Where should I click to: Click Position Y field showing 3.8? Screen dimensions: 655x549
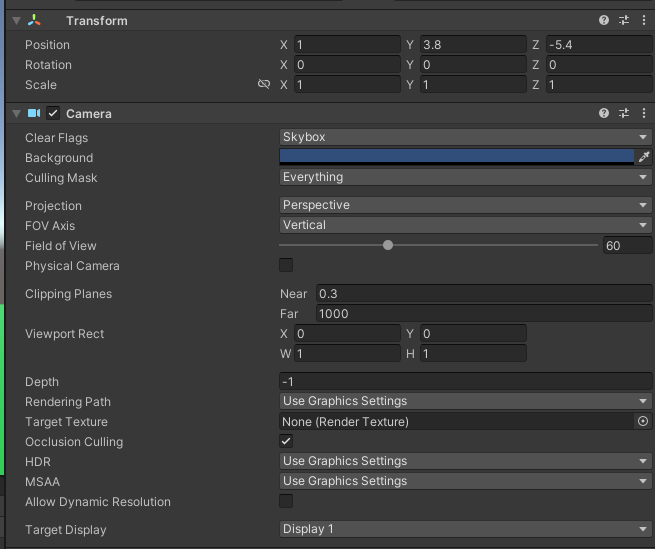pyautogui.click(x=473, y=44)
